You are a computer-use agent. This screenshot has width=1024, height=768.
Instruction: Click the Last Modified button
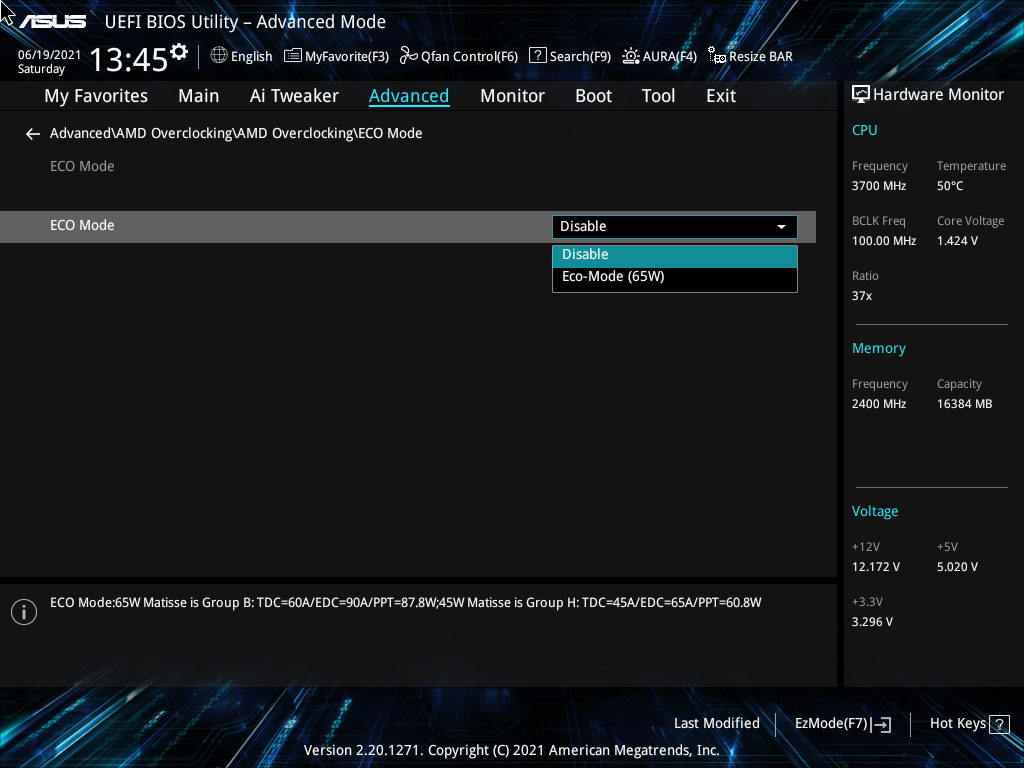[716, 723]
